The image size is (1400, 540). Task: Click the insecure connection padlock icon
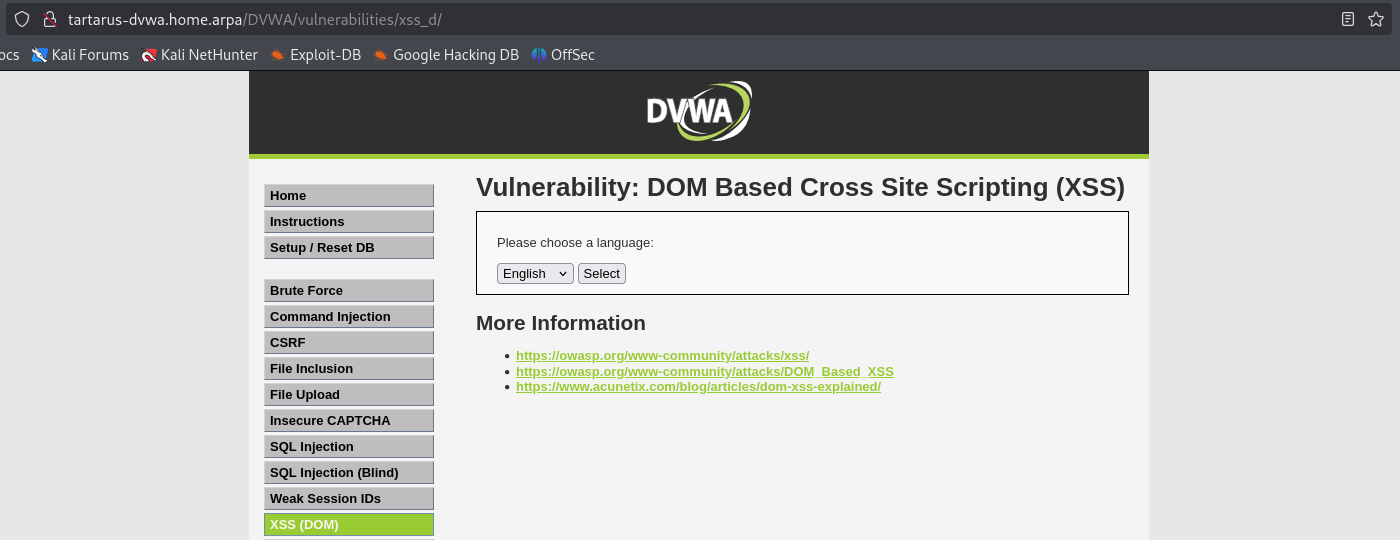tap(49, 19)
